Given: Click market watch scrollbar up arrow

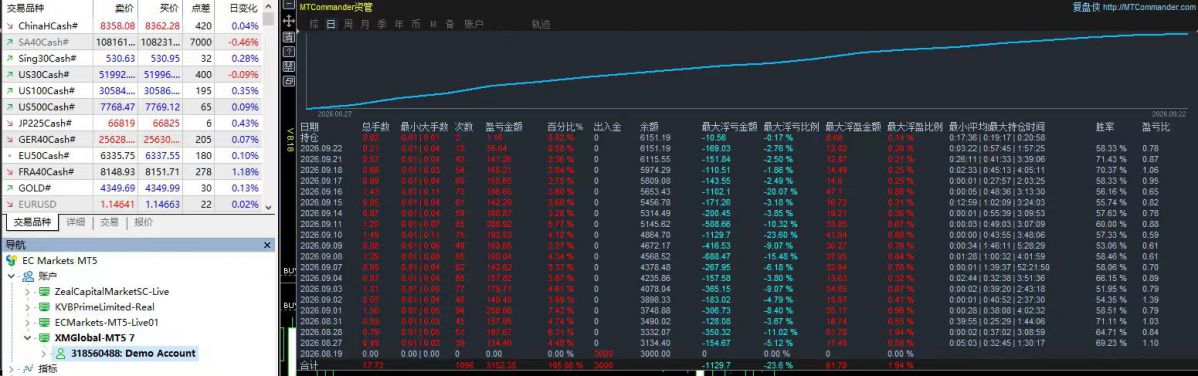Looking at the screenshot, I should tap(268, 6).
